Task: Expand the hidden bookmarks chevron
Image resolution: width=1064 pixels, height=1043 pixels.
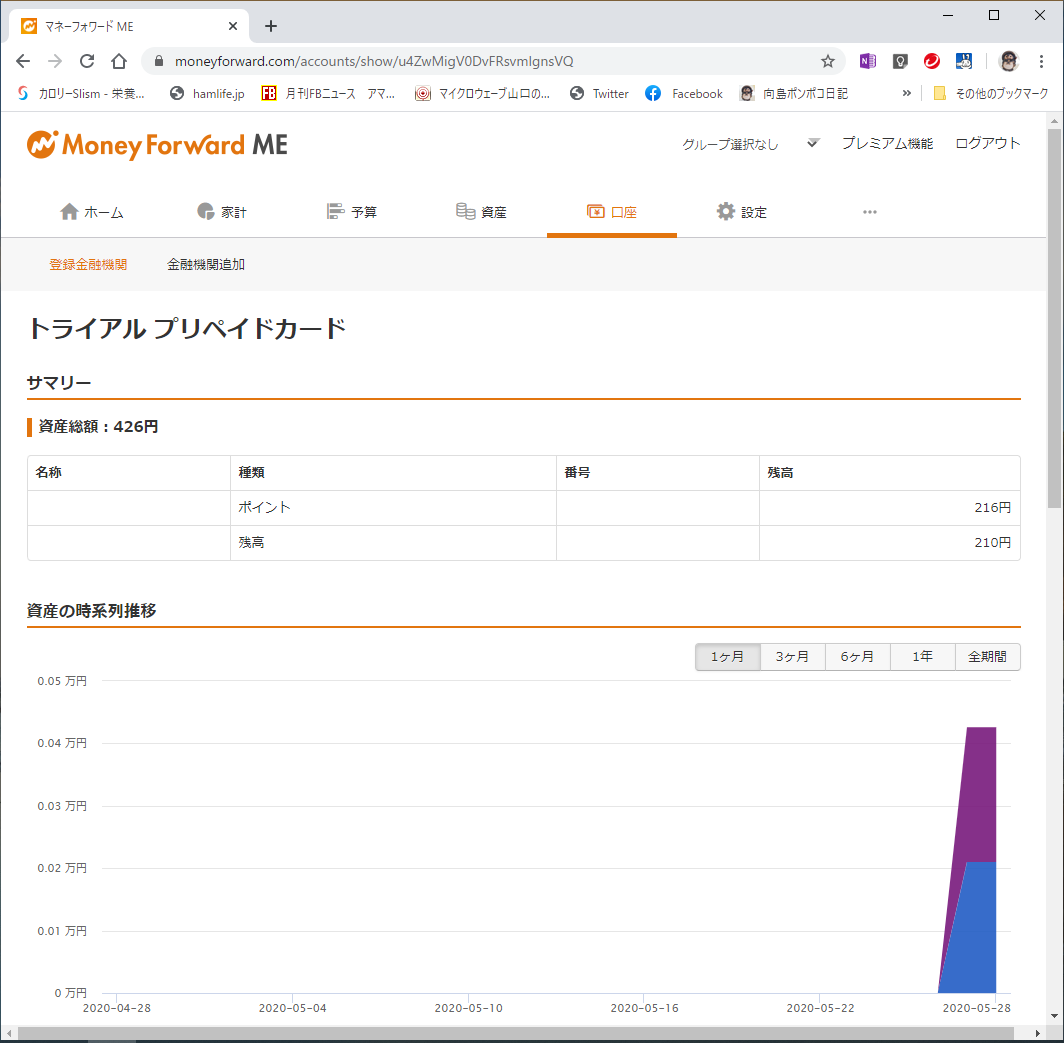Action: pos(907,94)
